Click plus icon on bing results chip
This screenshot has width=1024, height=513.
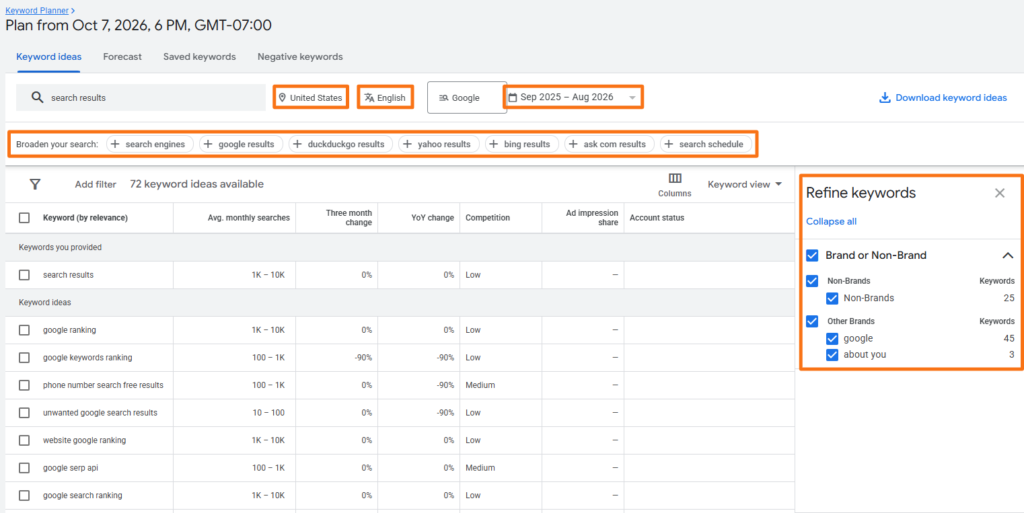[494, 144]
